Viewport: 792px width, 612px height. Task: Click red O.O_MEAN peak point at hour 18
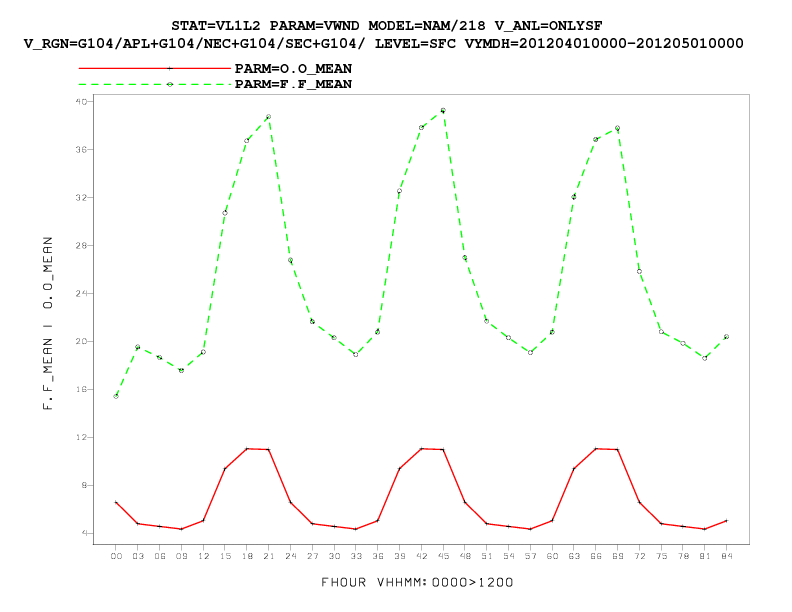point(246,448)
